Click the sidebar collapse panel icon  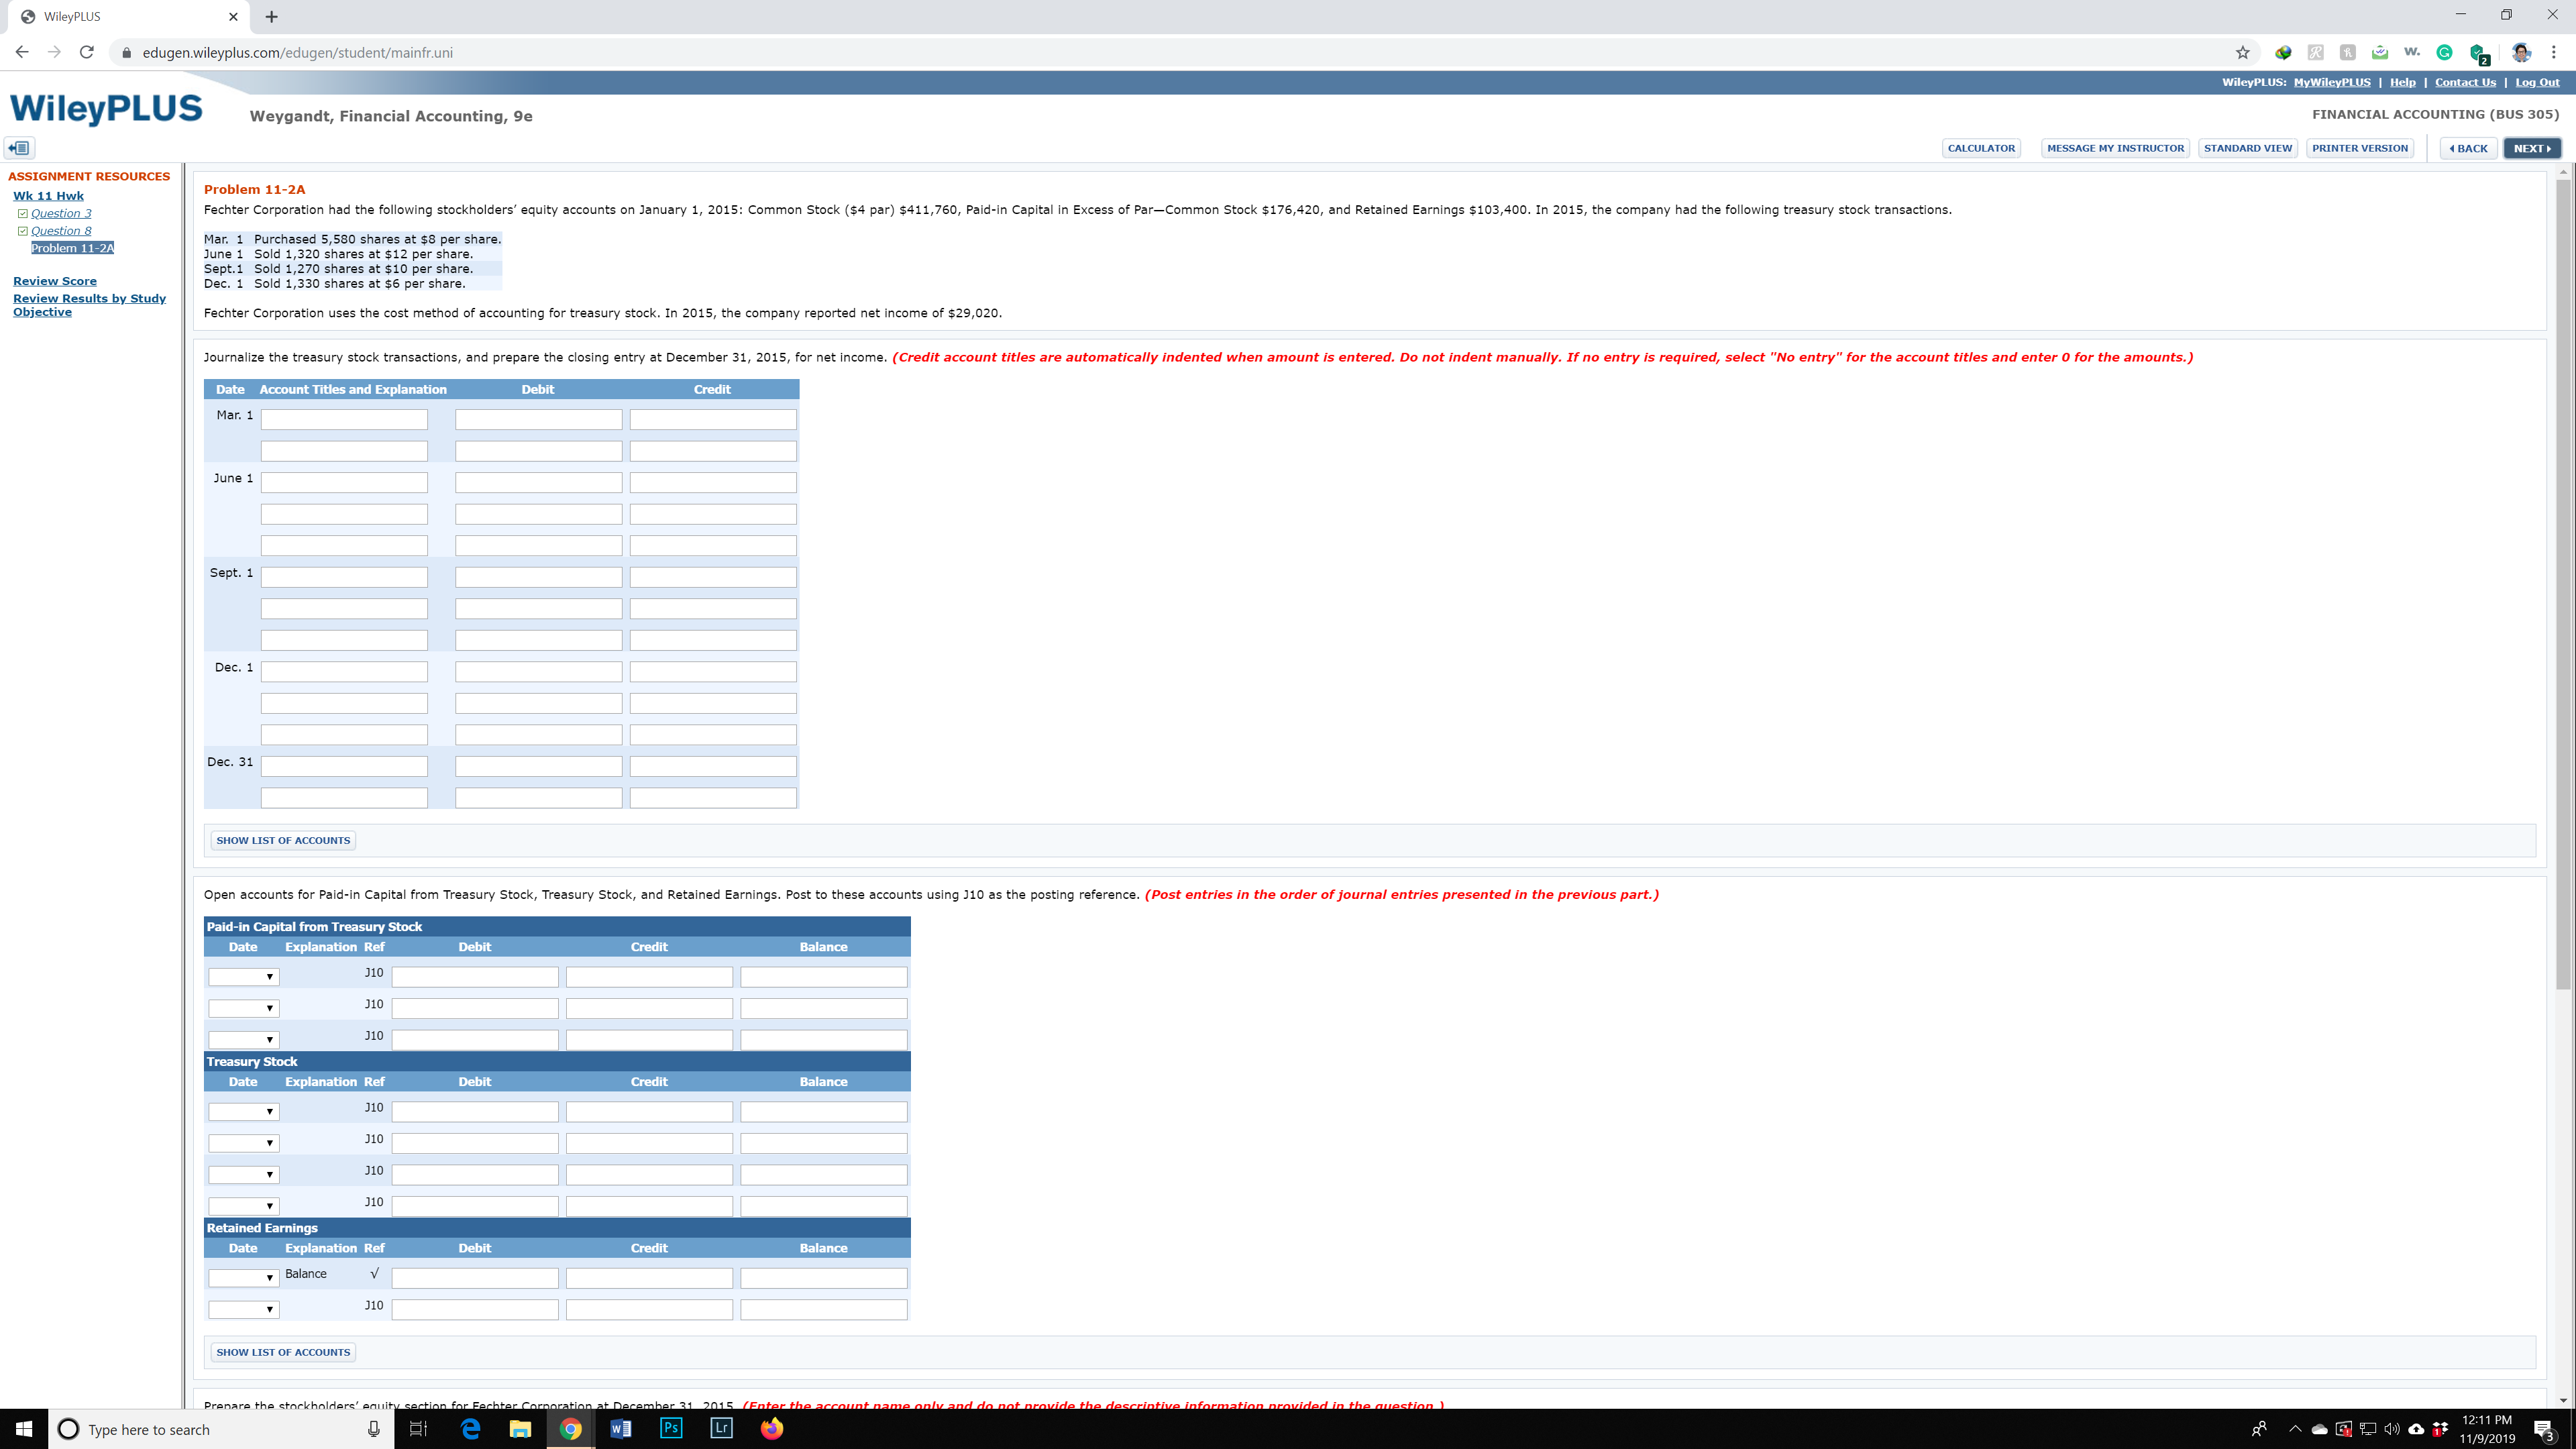19,148
